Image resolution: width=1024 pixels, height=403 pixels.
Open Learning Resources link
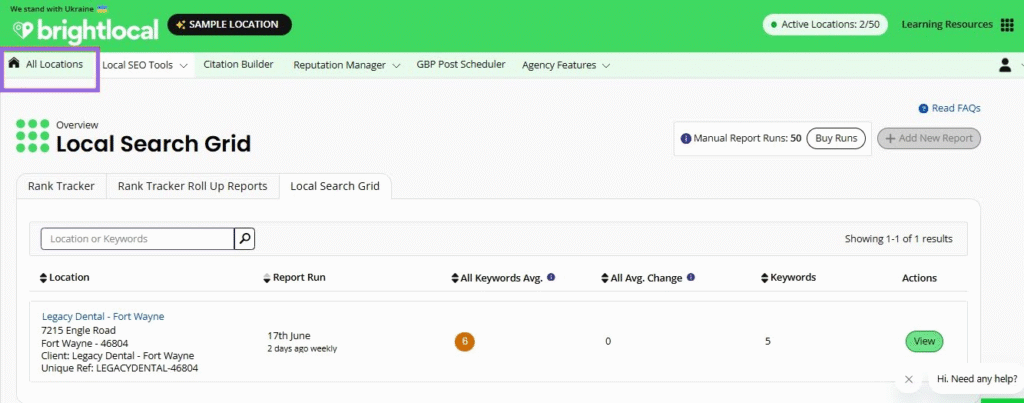[x=947, y=25]
